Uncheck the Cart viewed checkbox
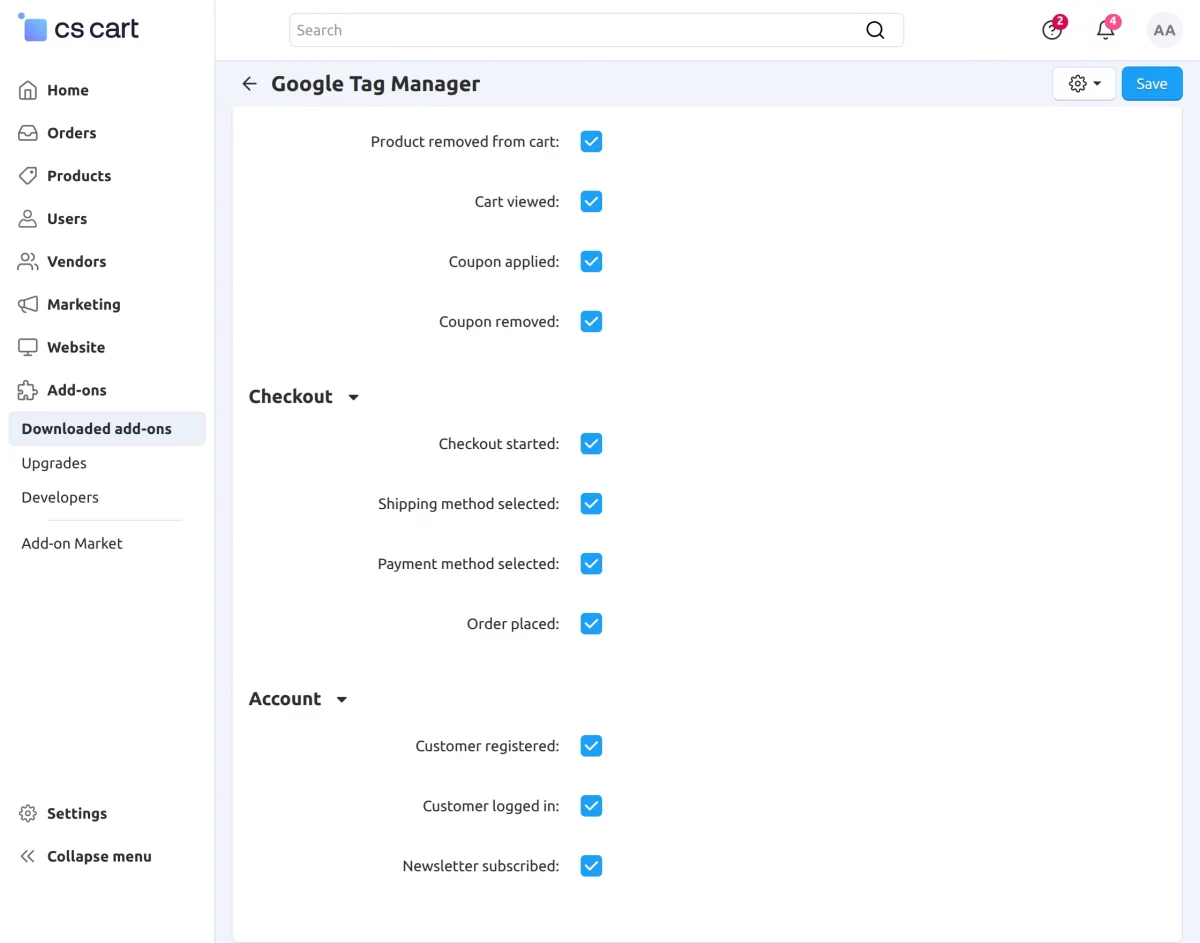The image size is (1200, 943). point(591,202)
